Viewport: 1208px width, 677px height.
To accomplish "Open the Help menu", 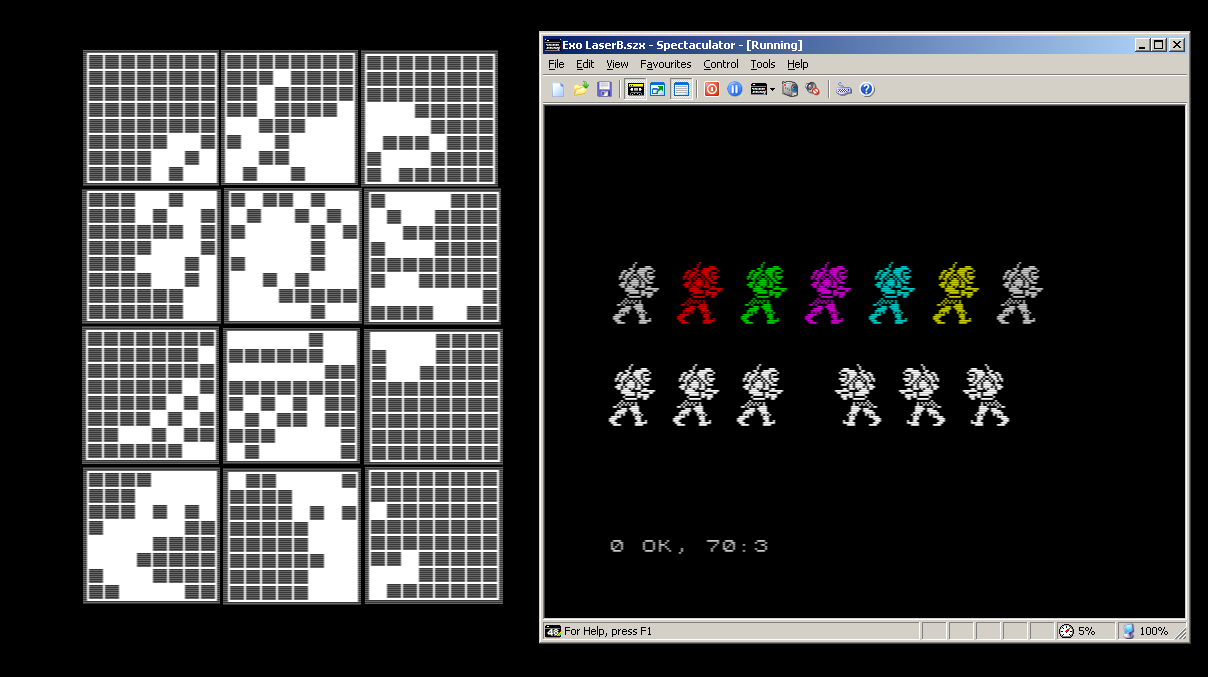I will pyautogui.click(x=798, y=64).
